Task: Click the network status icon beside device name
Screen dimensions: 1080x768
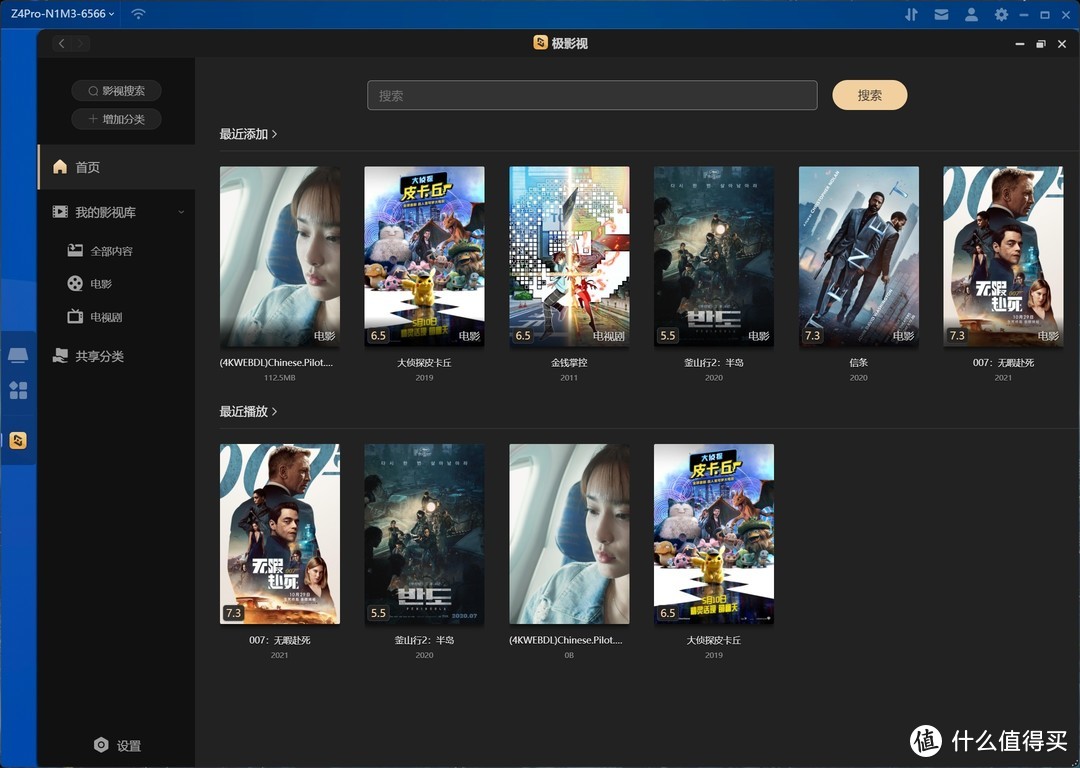Action: click(x=137, y=14)
